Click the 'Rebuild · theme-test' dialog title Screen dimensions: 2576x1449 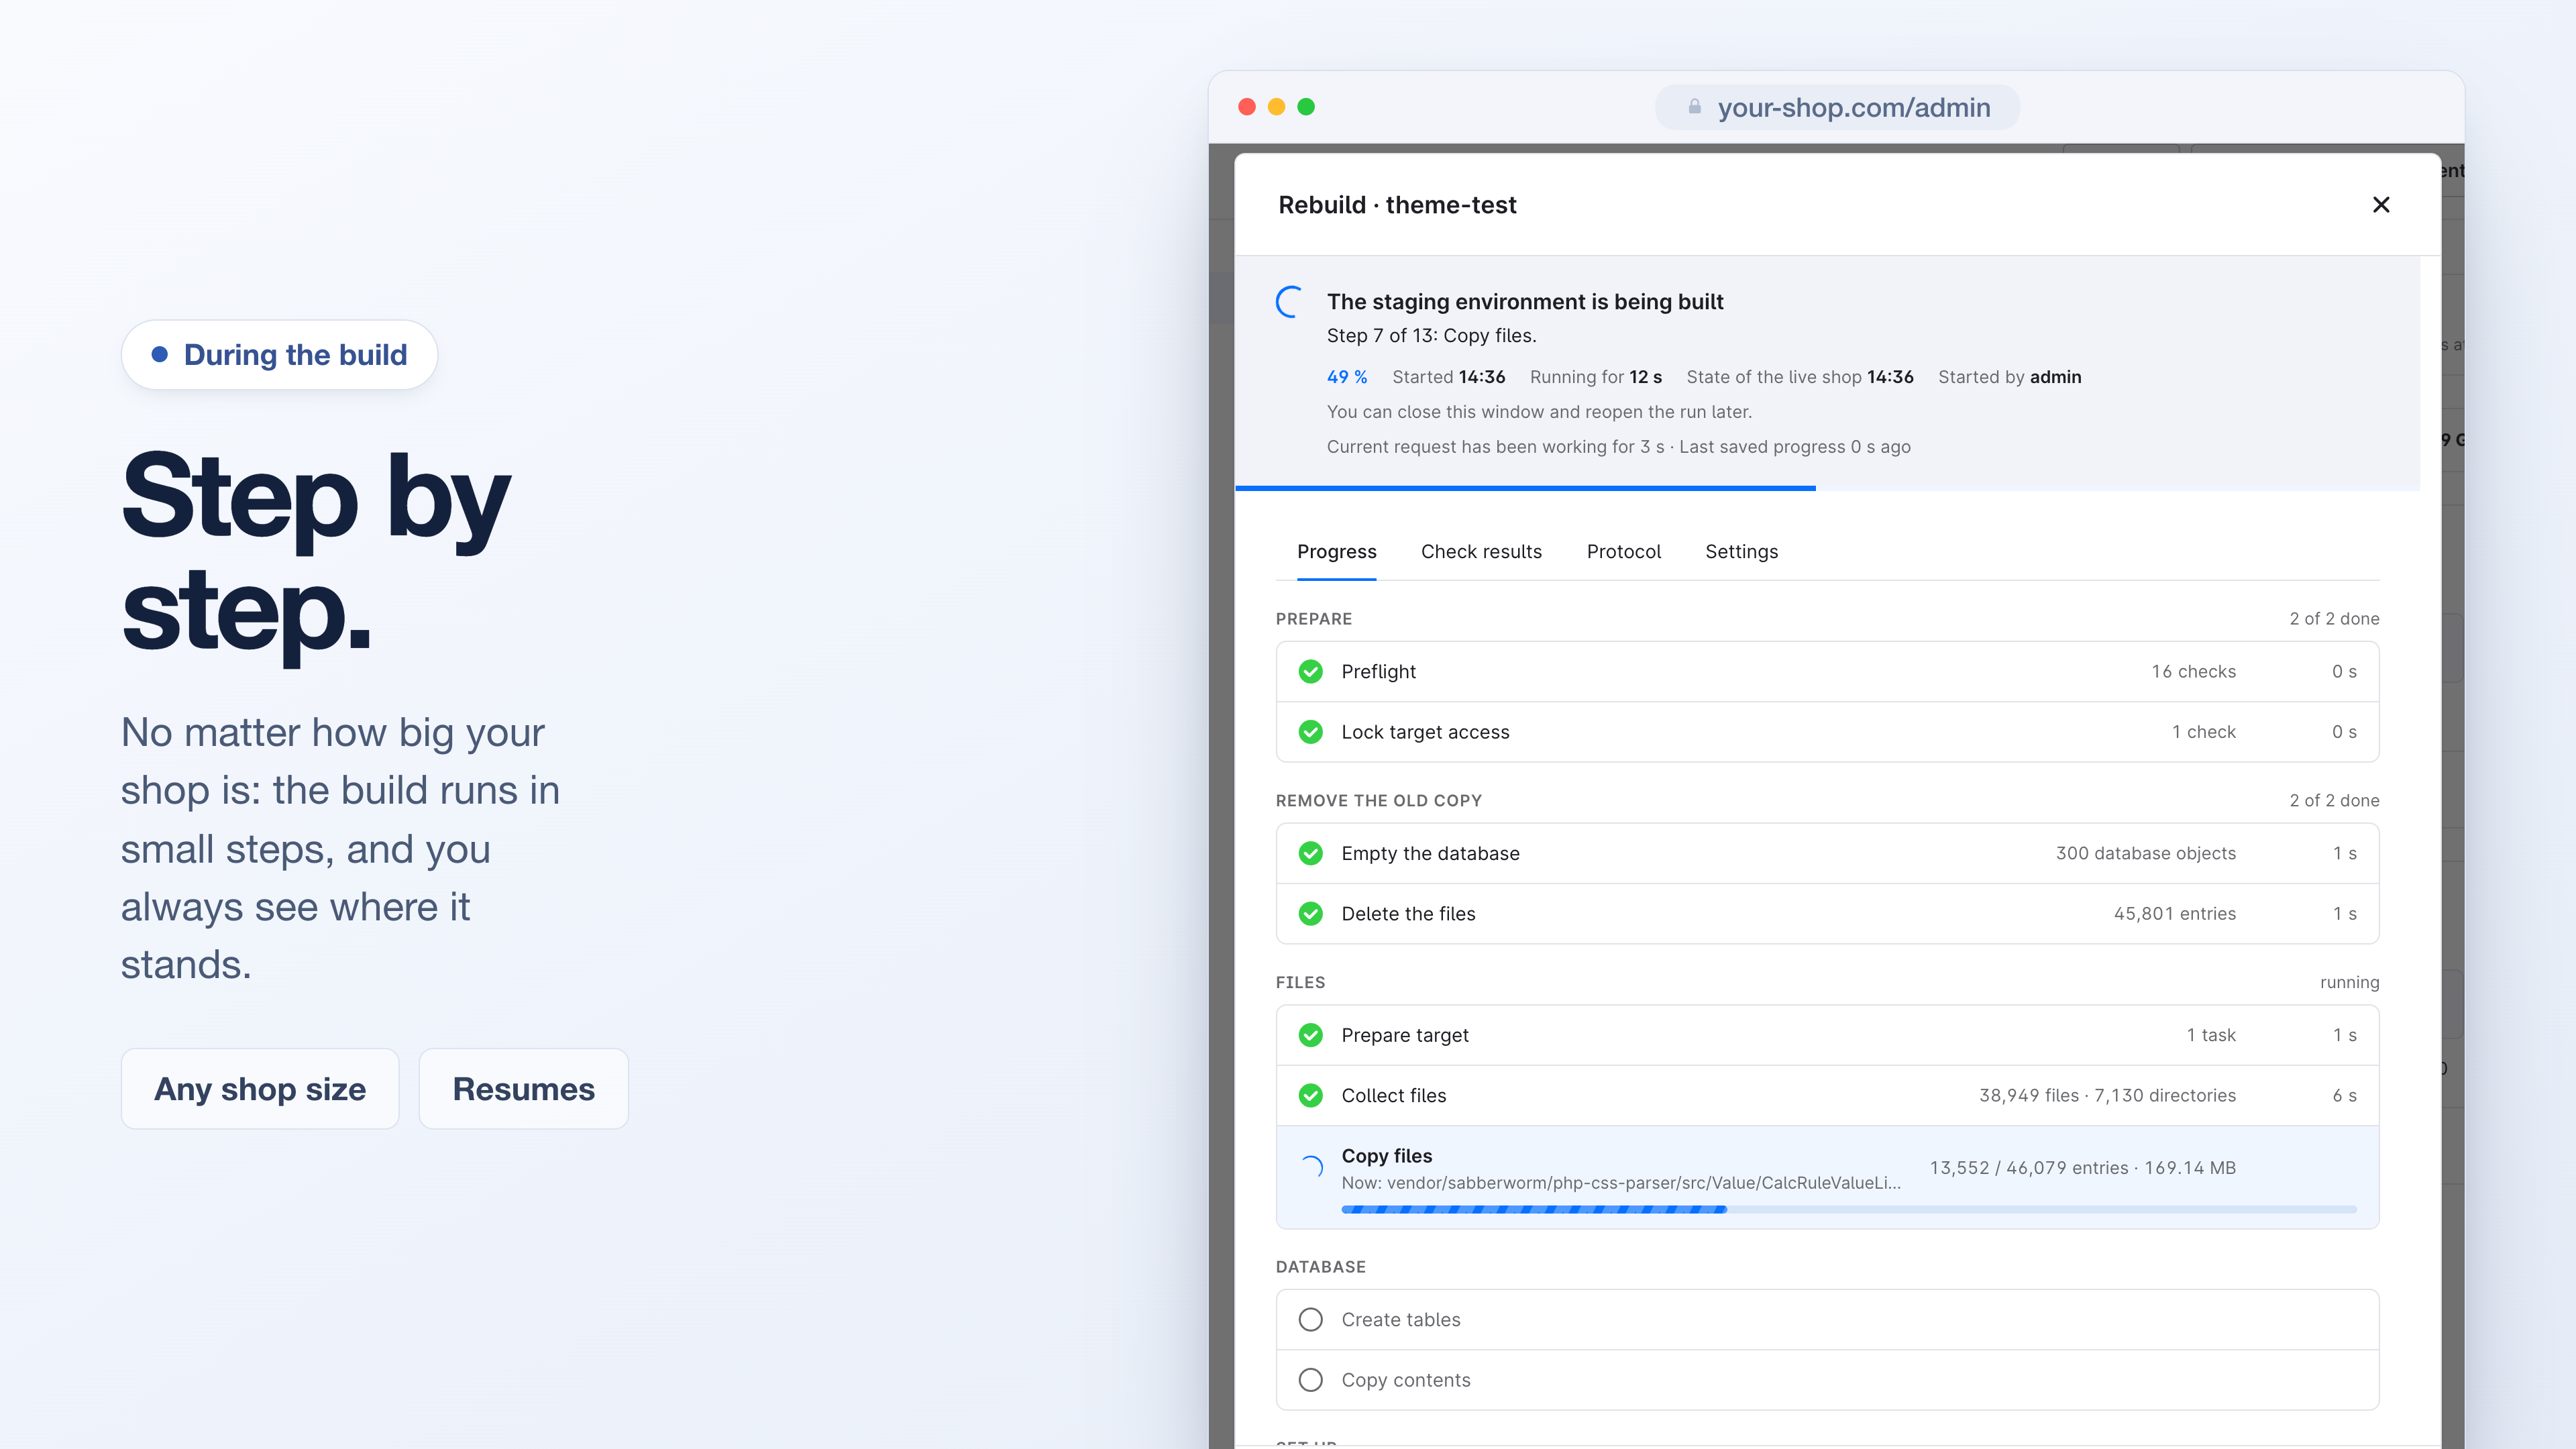(1397, 205)
